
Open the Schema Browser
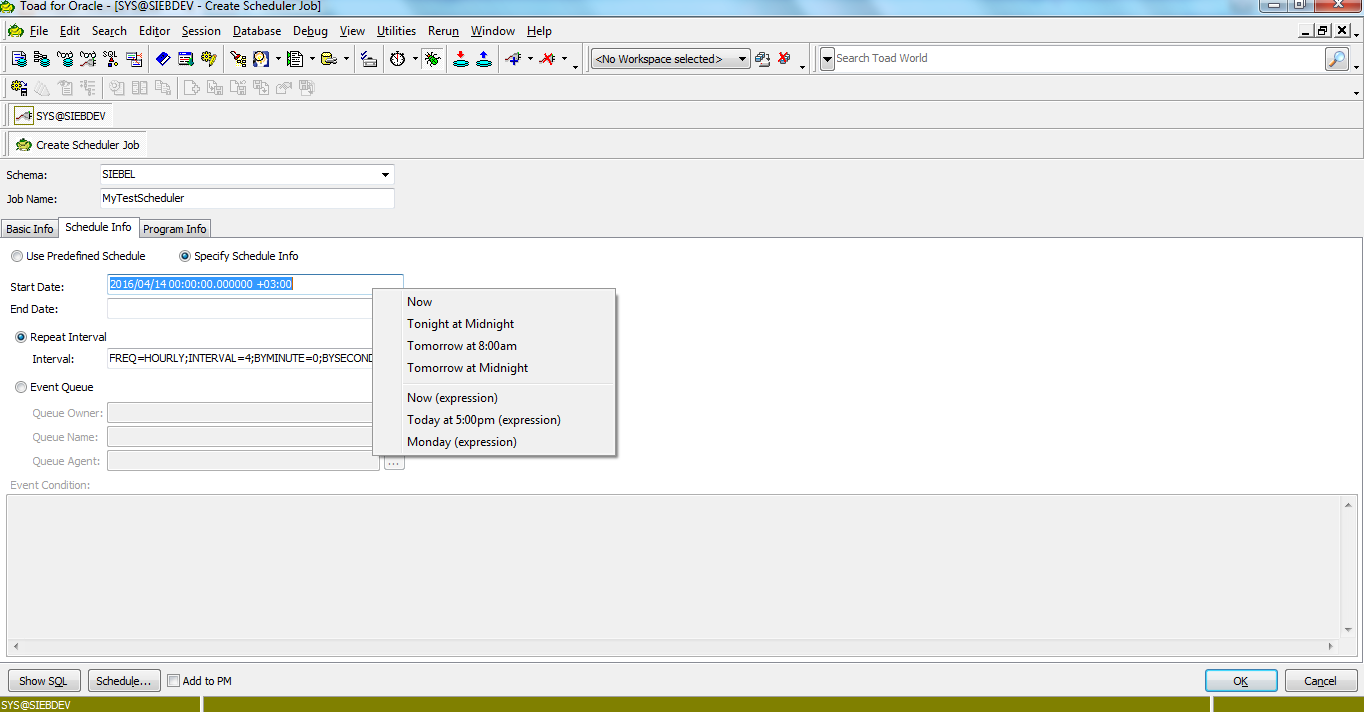[41, 58]
